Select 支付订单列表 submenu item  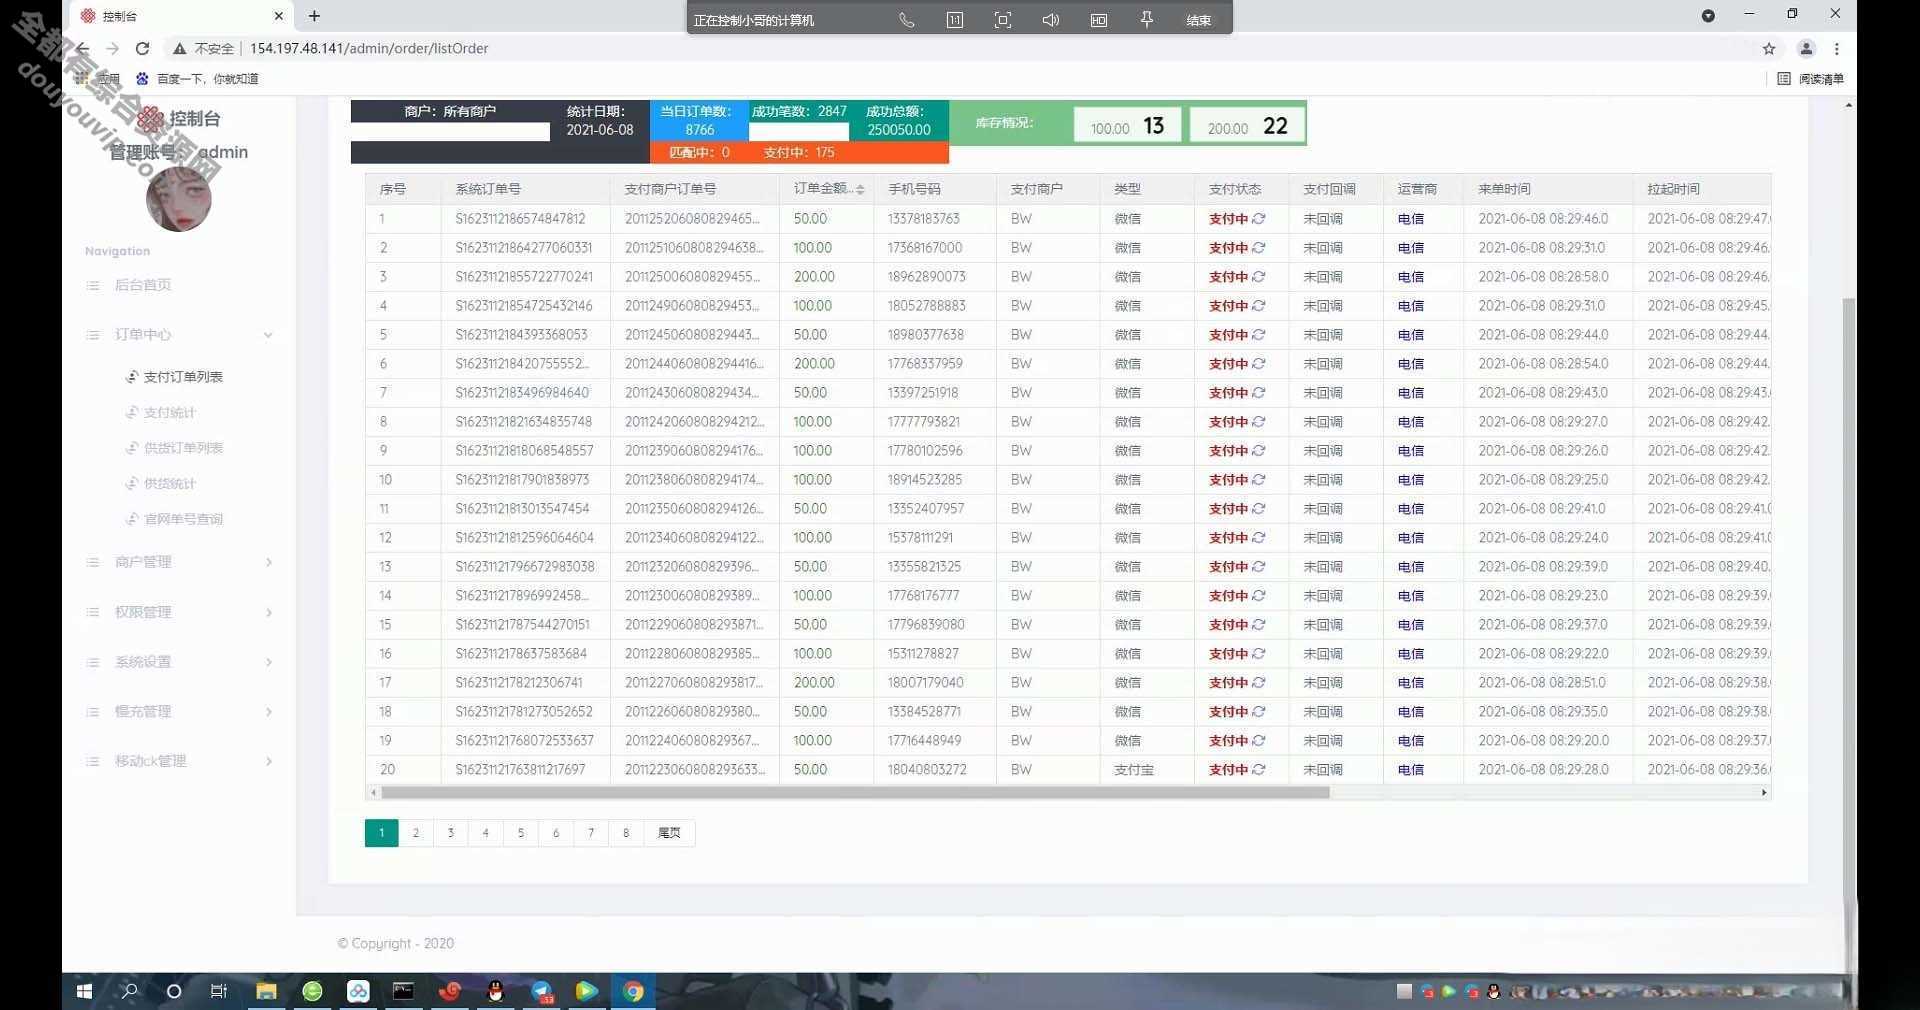pos(183,377)
